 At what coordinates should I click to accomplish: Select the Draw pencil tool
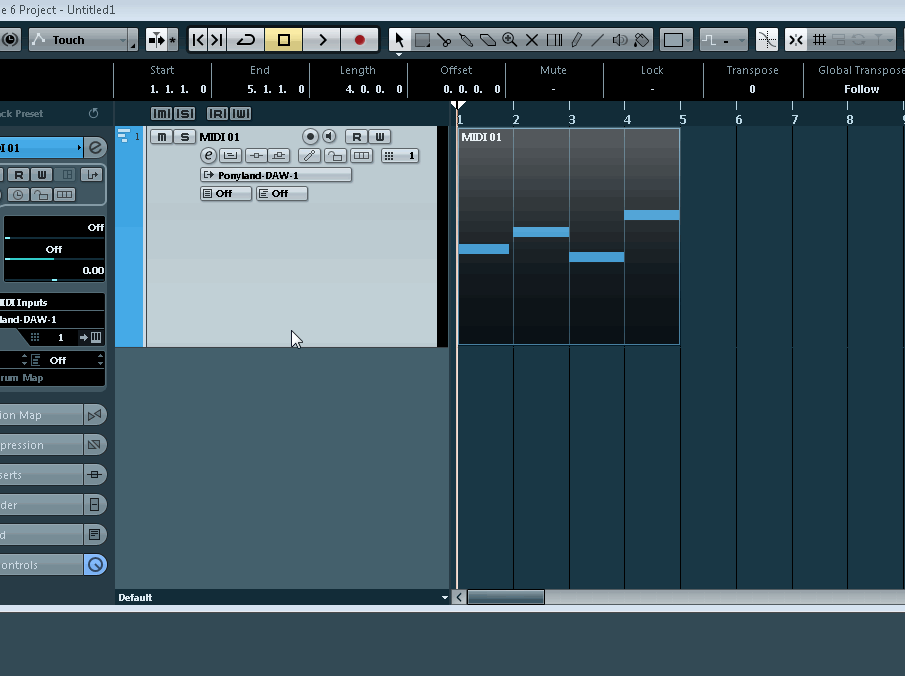click(576, 40)
